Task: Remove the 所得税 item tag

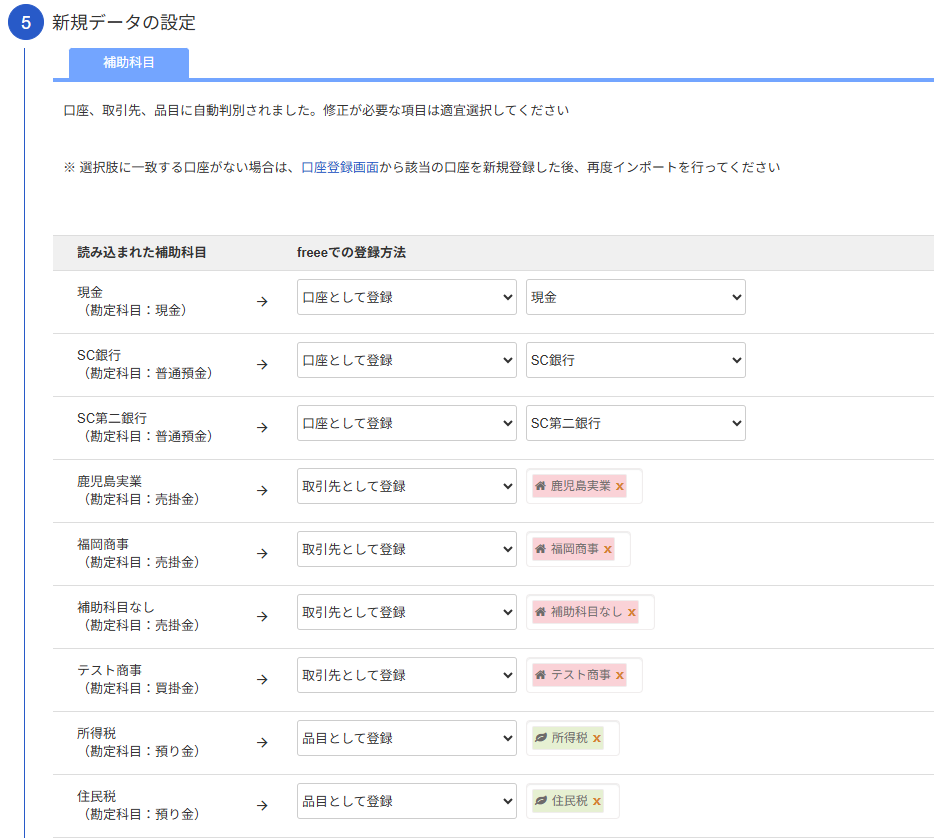Action: (597, 738)
